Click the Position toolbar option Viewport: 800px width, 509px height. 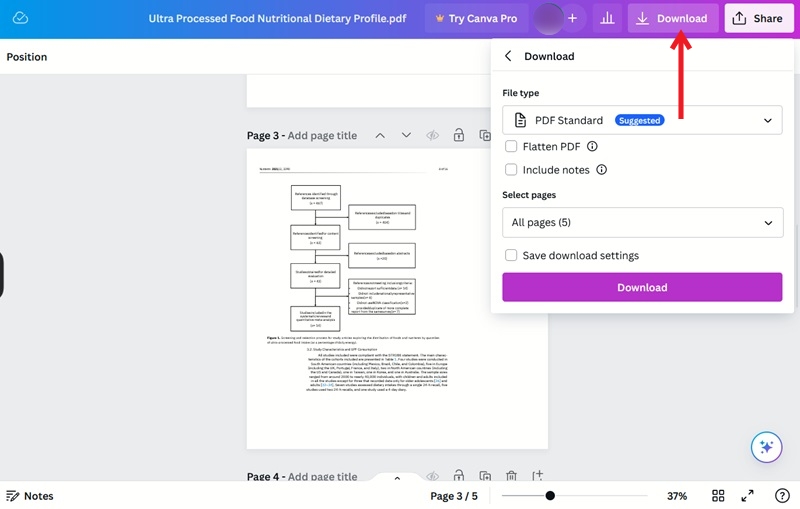(x=27, y=57)
